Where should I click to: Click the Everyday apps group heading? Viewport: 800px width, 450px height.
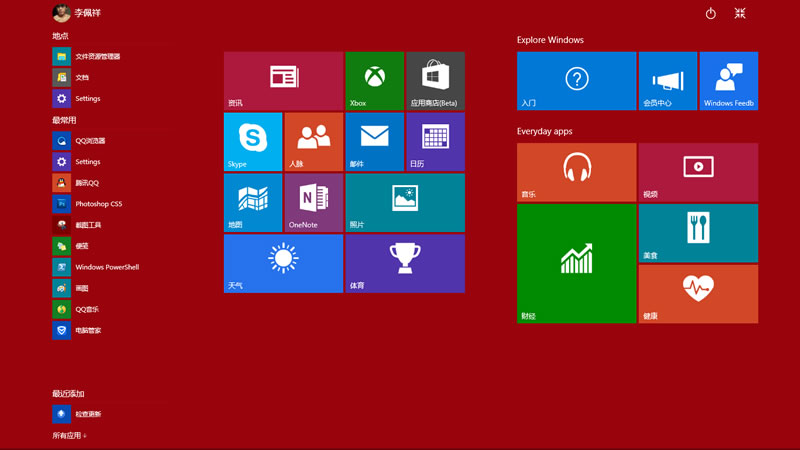[x=544, y=131]
